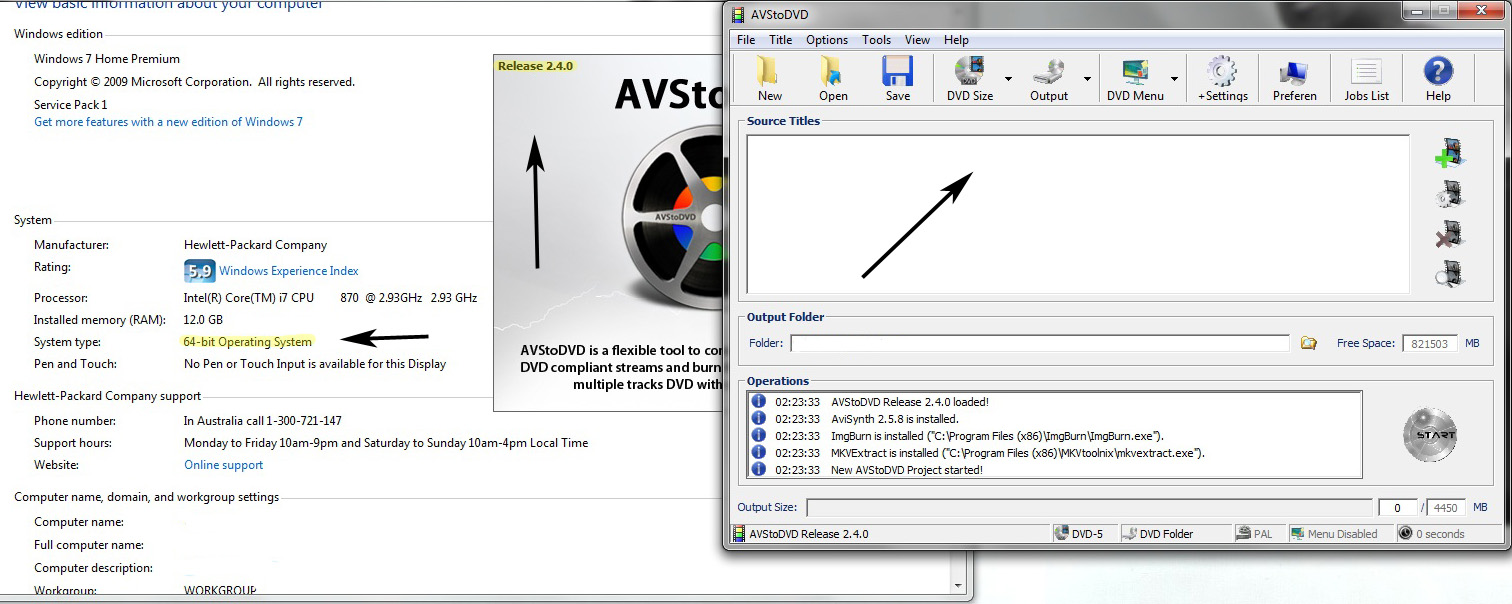Open the Windows Experience Index link
Image resolution: width=1512 pixels, height=604 pixels.
click(289, 271)
